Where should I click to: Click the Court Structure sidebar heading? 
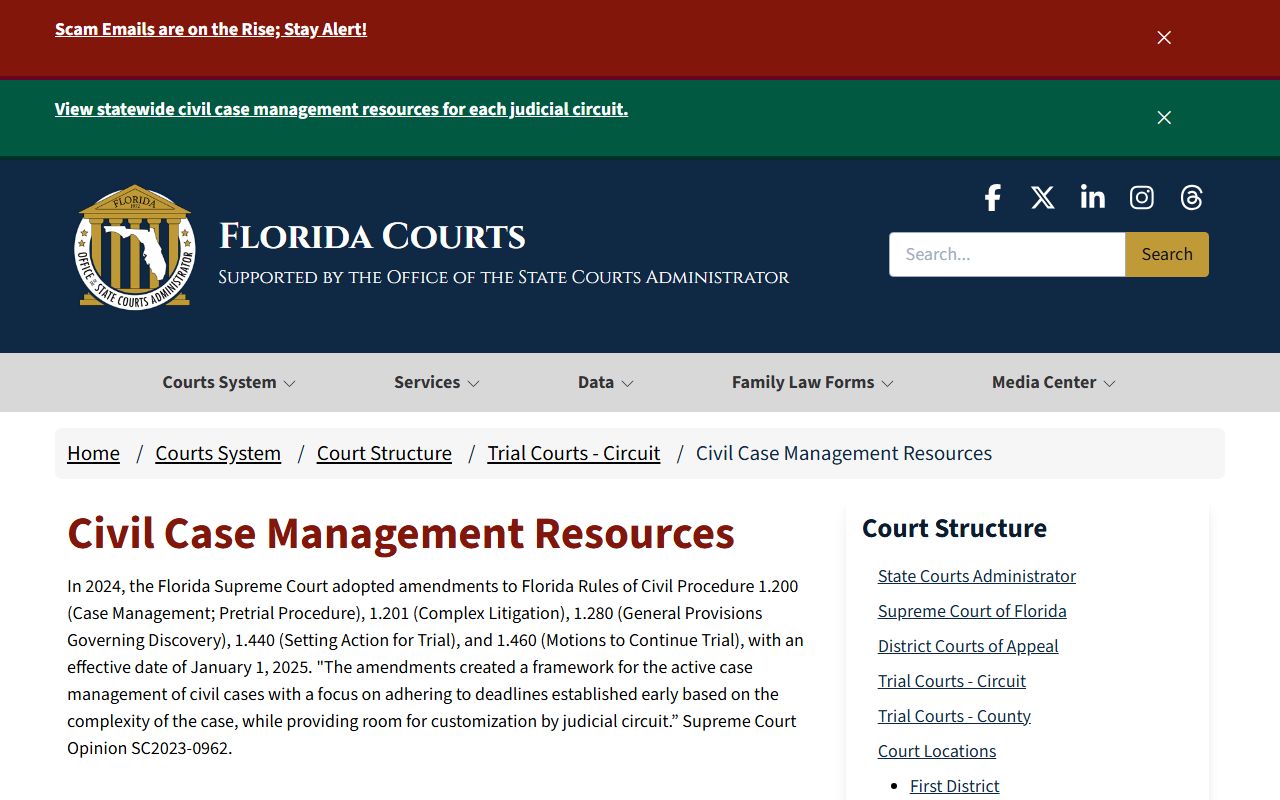click(x=954, y=528)
